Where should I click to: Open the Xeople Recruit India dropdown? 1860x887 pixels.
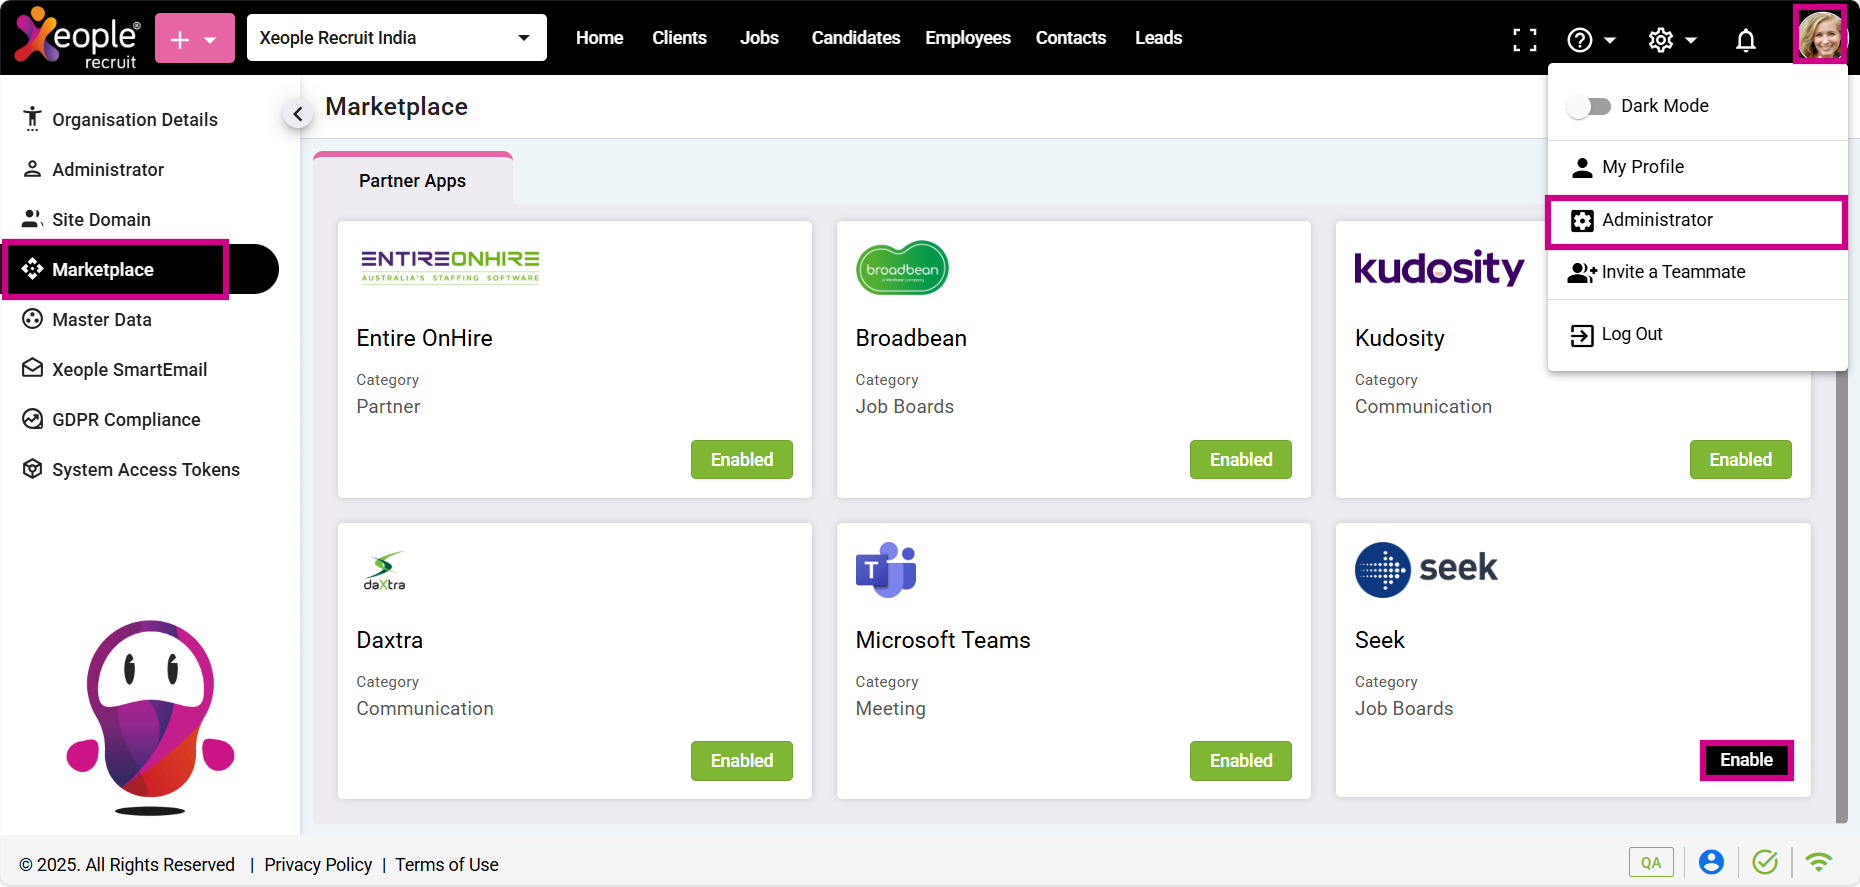(396, 38)
